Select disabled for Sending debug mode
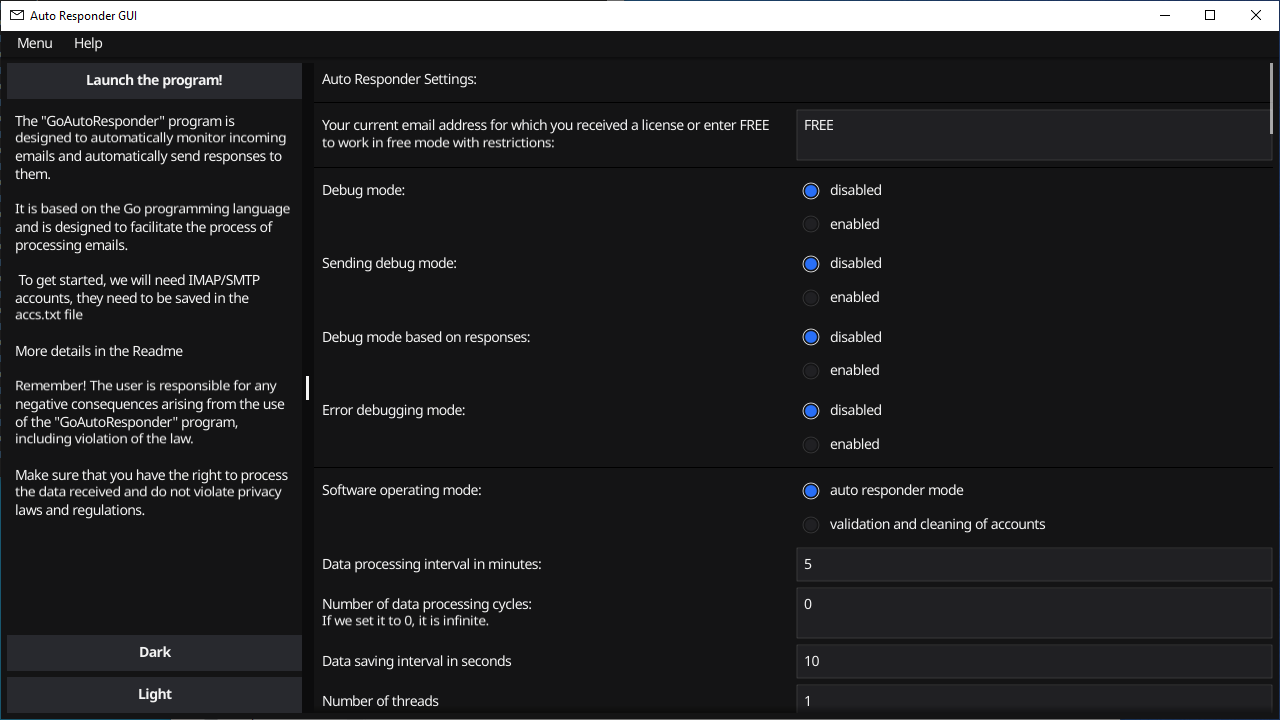 tap(842, 263)
